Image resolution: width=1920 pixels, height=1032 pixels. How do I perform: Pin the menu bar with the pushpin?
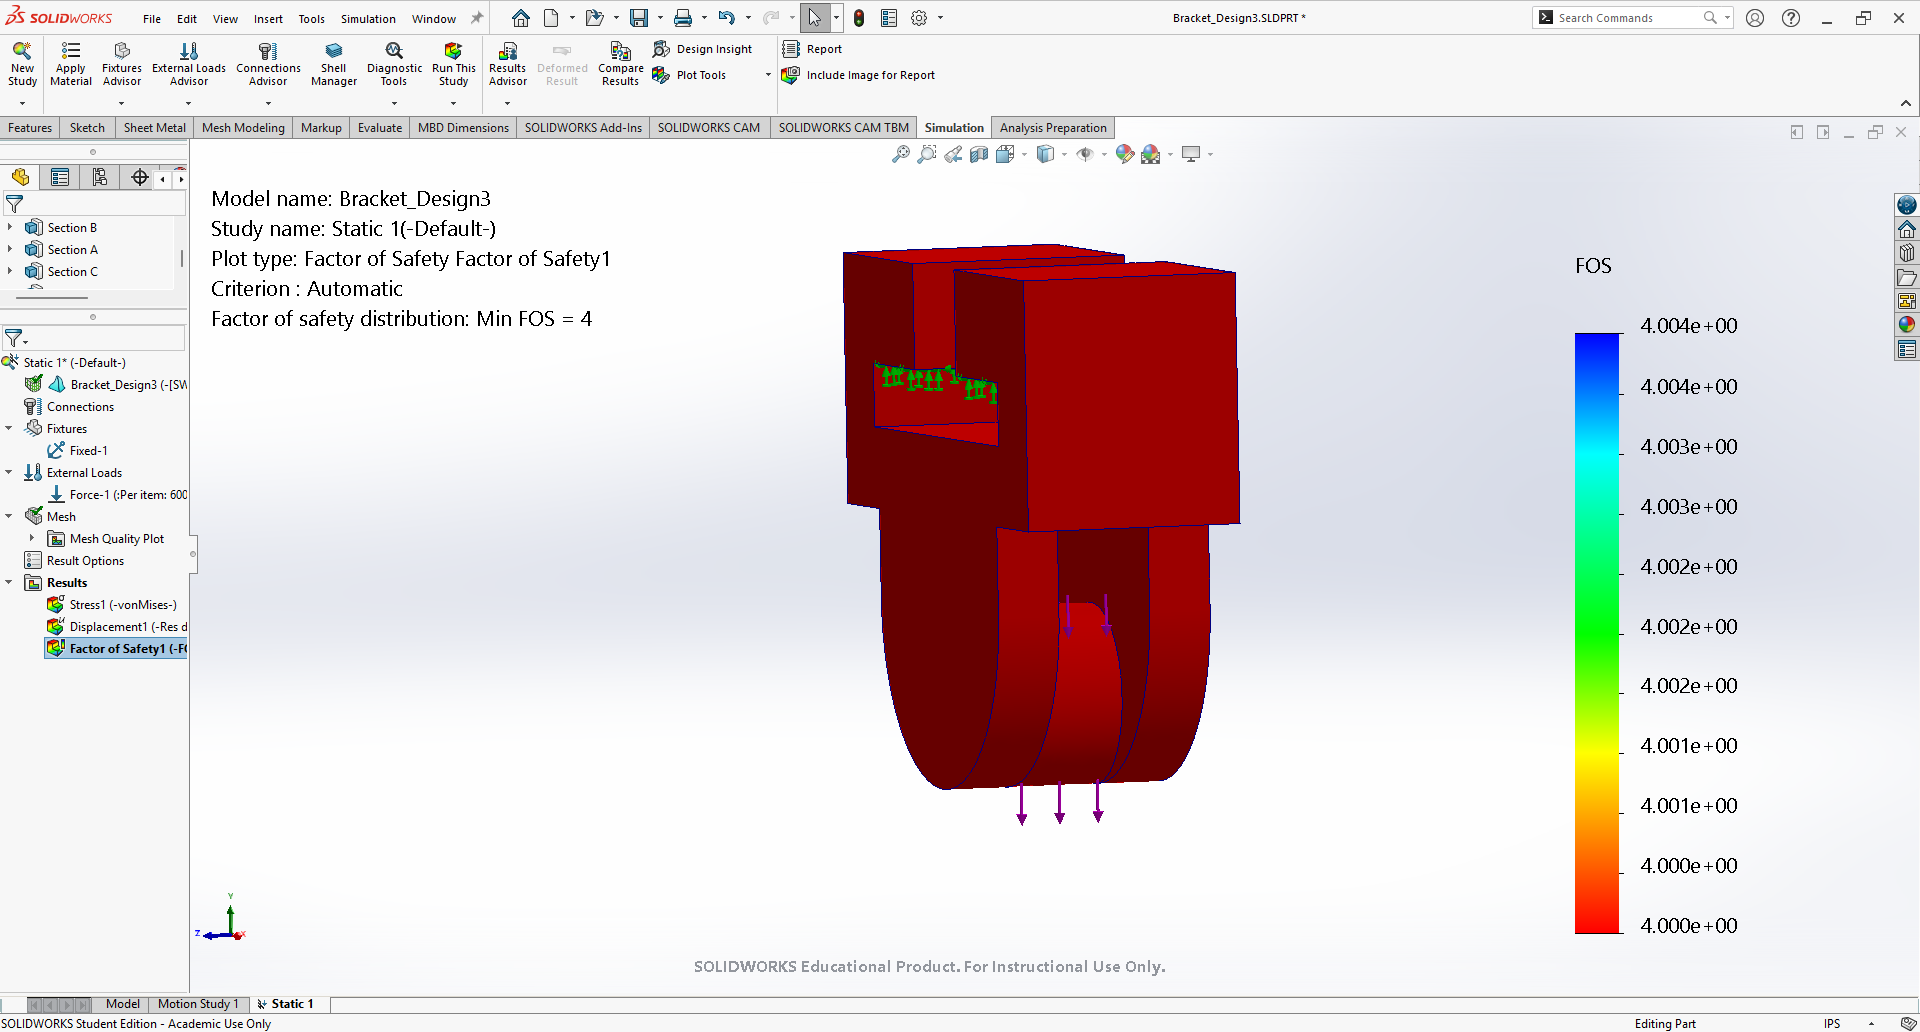[477, 18]
